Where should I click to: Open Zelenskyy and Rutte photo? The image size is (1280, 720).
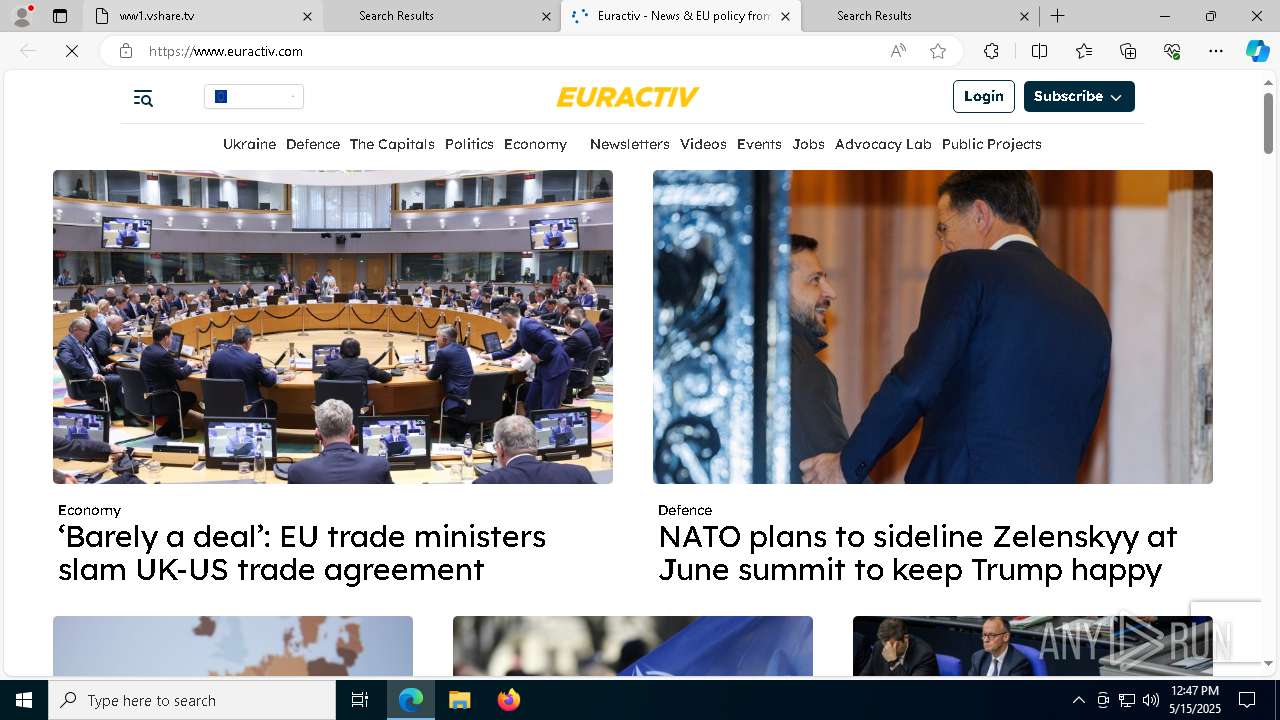pyautogui.click(x=933, y=327)
